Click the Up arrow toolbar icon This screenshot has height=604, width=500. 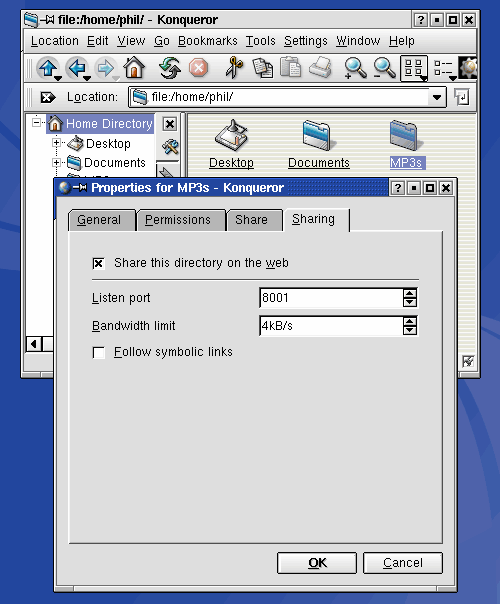click(49, 69)
